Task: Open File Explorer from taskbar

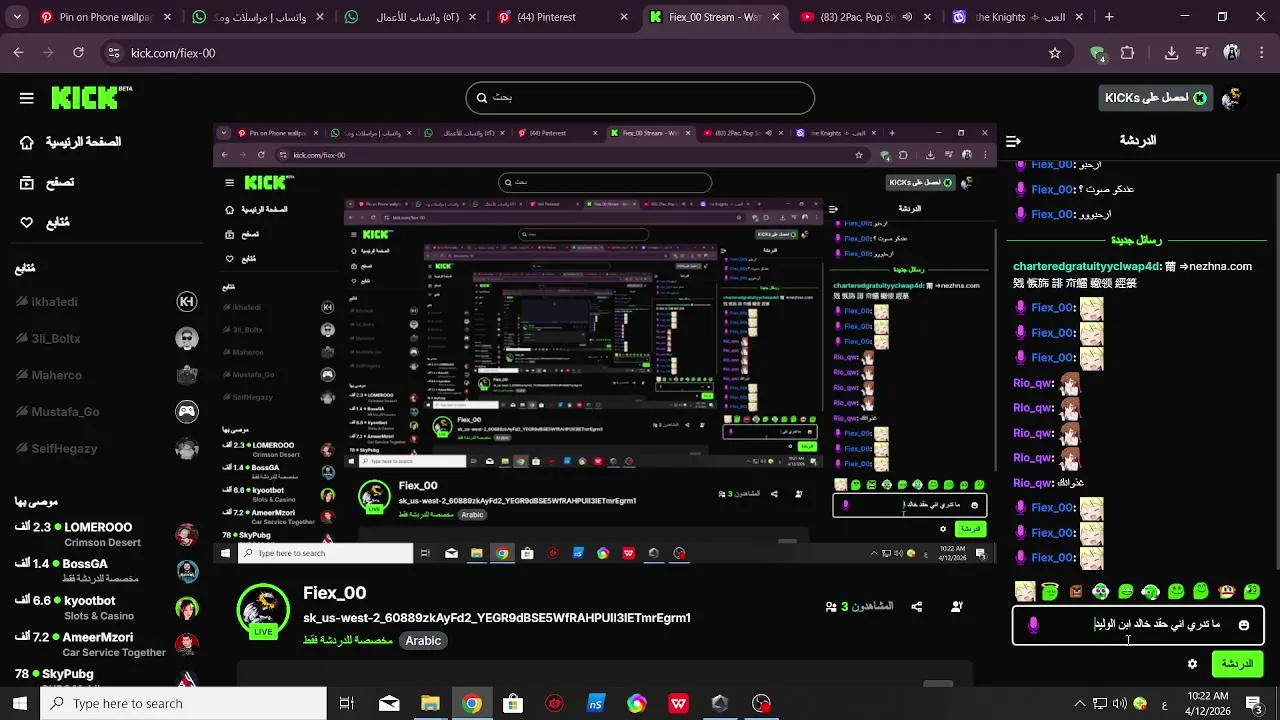Action: [430, 704]
